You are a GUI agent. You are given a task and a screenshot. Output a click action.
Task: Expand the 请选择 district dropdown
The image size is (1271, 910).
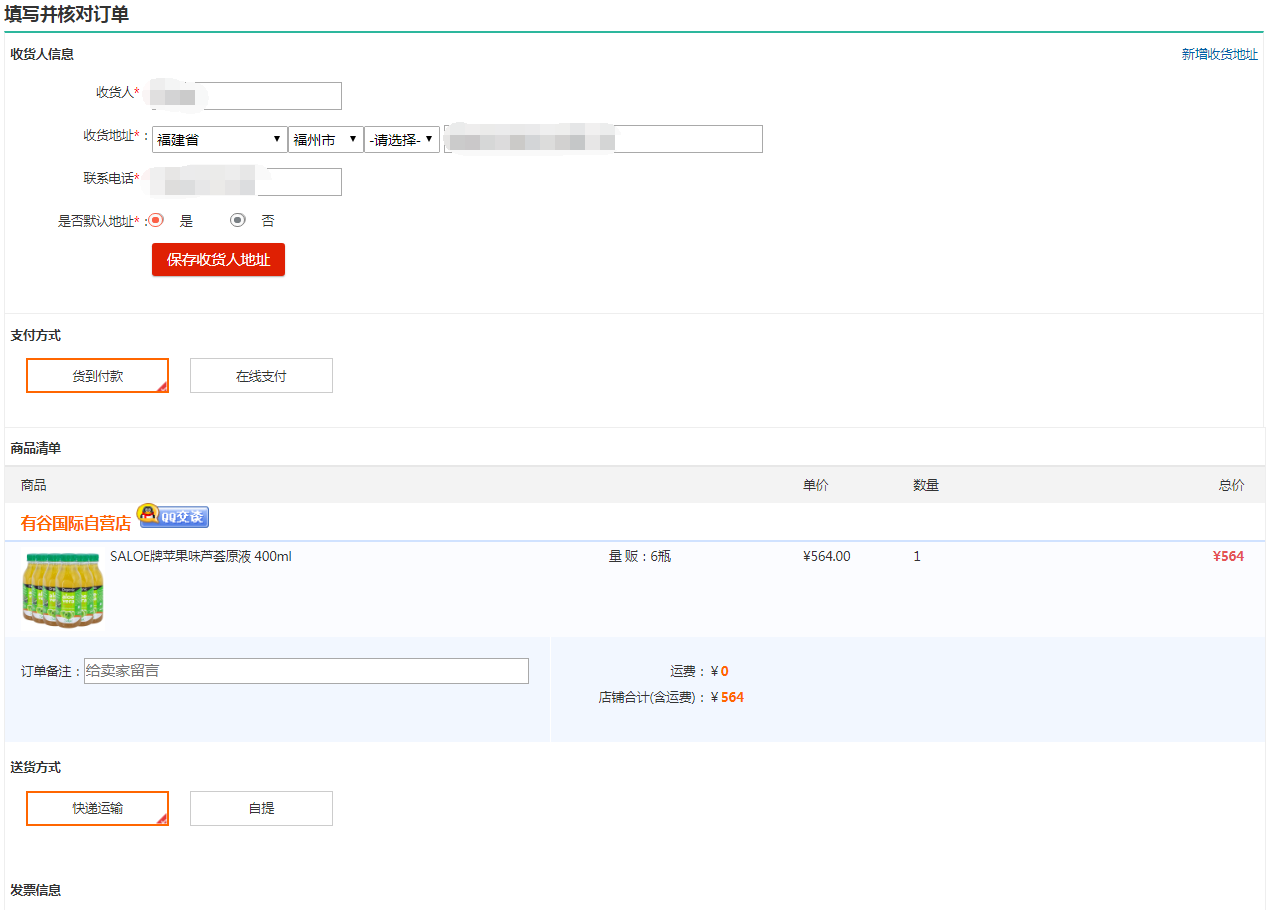(402, 139)
